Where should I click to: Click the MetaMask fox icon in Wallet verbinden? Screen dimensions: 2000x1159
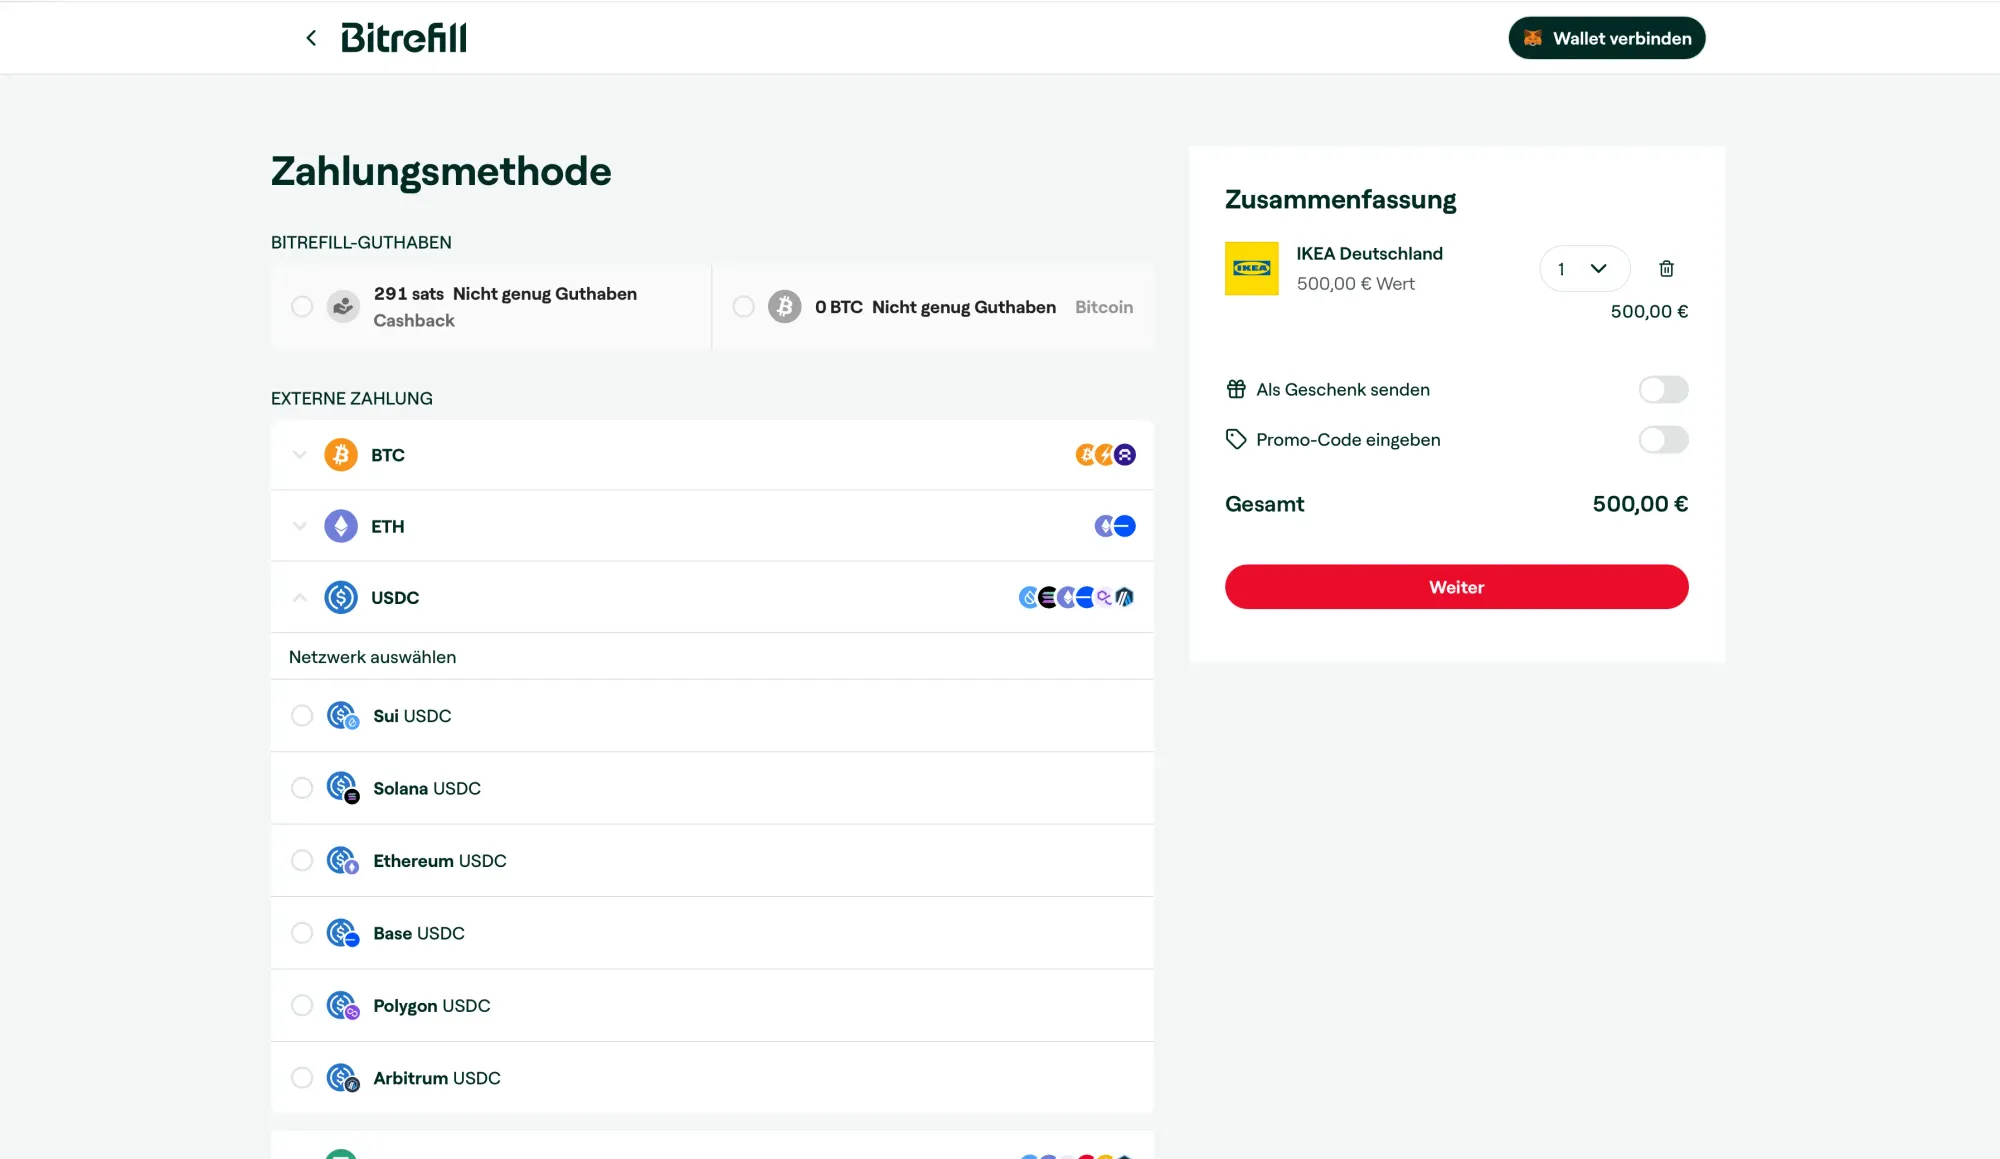point(1532,38)
